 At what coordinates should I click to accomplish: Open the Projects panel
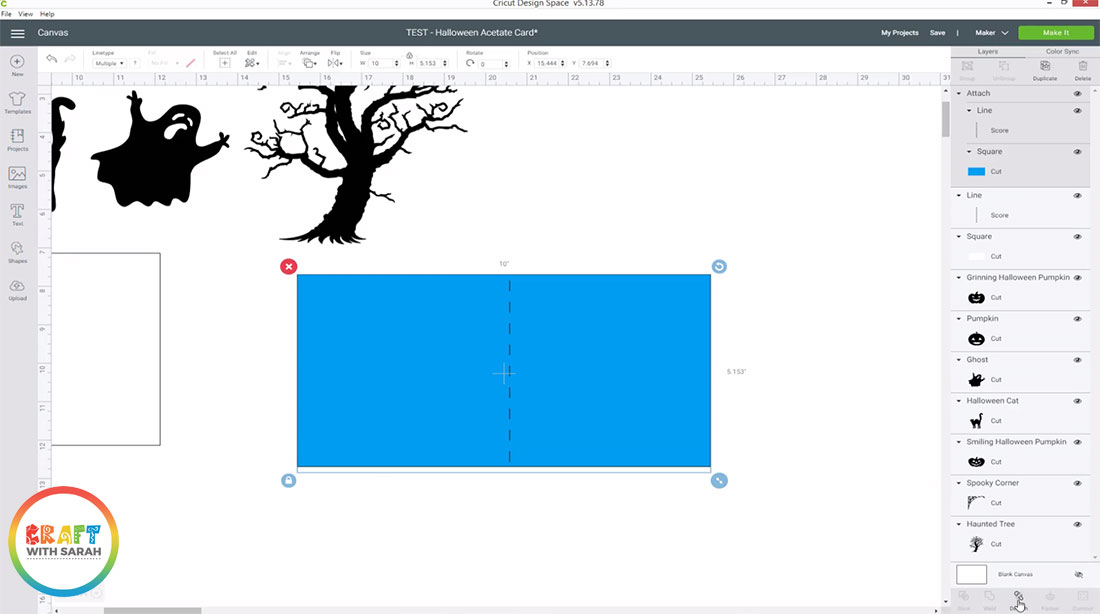[x=18, y=140]
